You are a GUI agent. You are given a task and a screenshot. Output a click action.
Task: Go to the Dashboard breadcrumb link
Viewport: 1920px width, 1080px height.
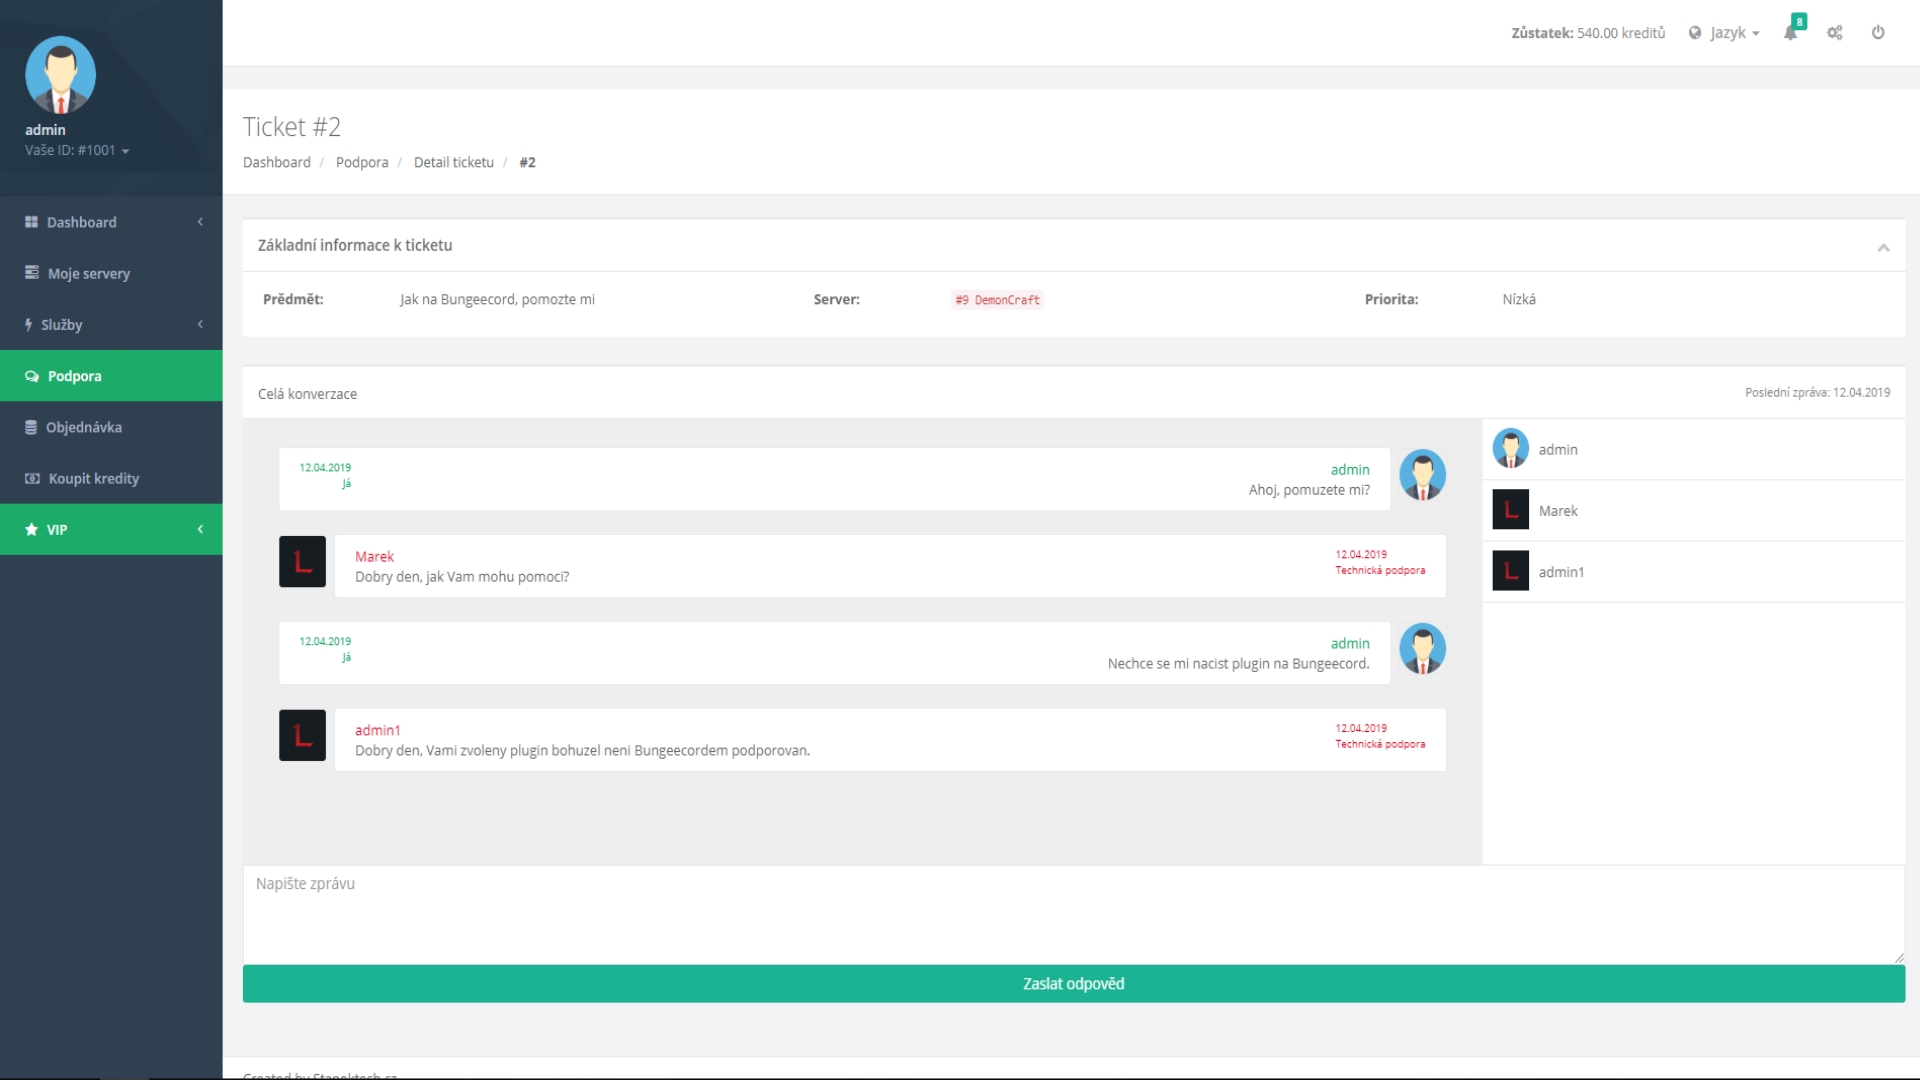[x=277, y=162]
